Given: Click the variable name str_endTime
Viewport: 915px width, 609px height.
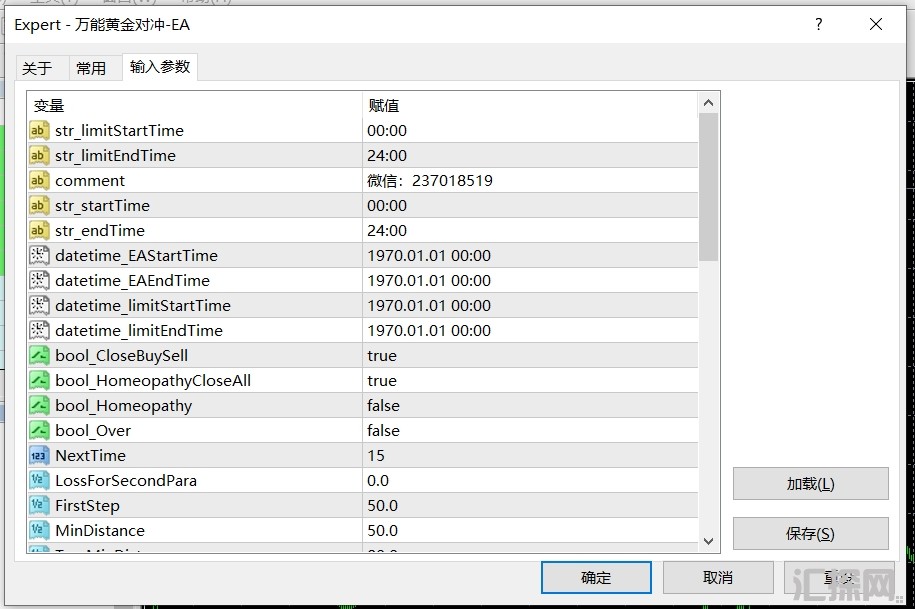Looking at the screenshot, I should coord(100,231).
